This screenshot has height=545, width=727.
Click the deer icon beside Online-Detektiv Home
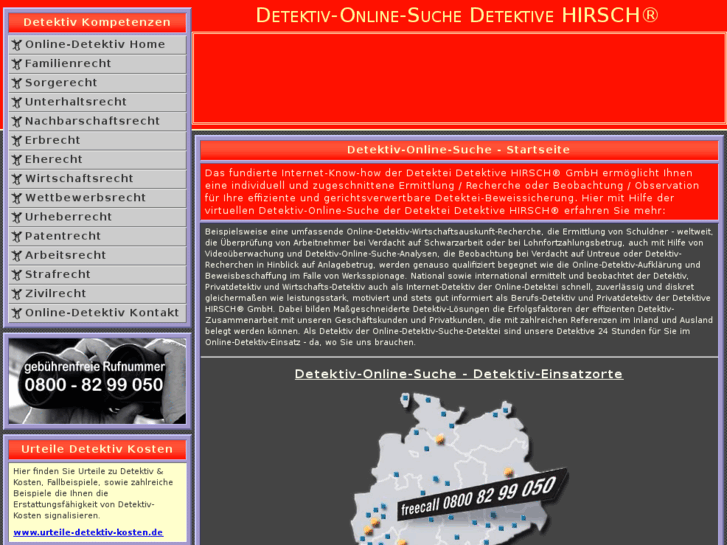17,45
